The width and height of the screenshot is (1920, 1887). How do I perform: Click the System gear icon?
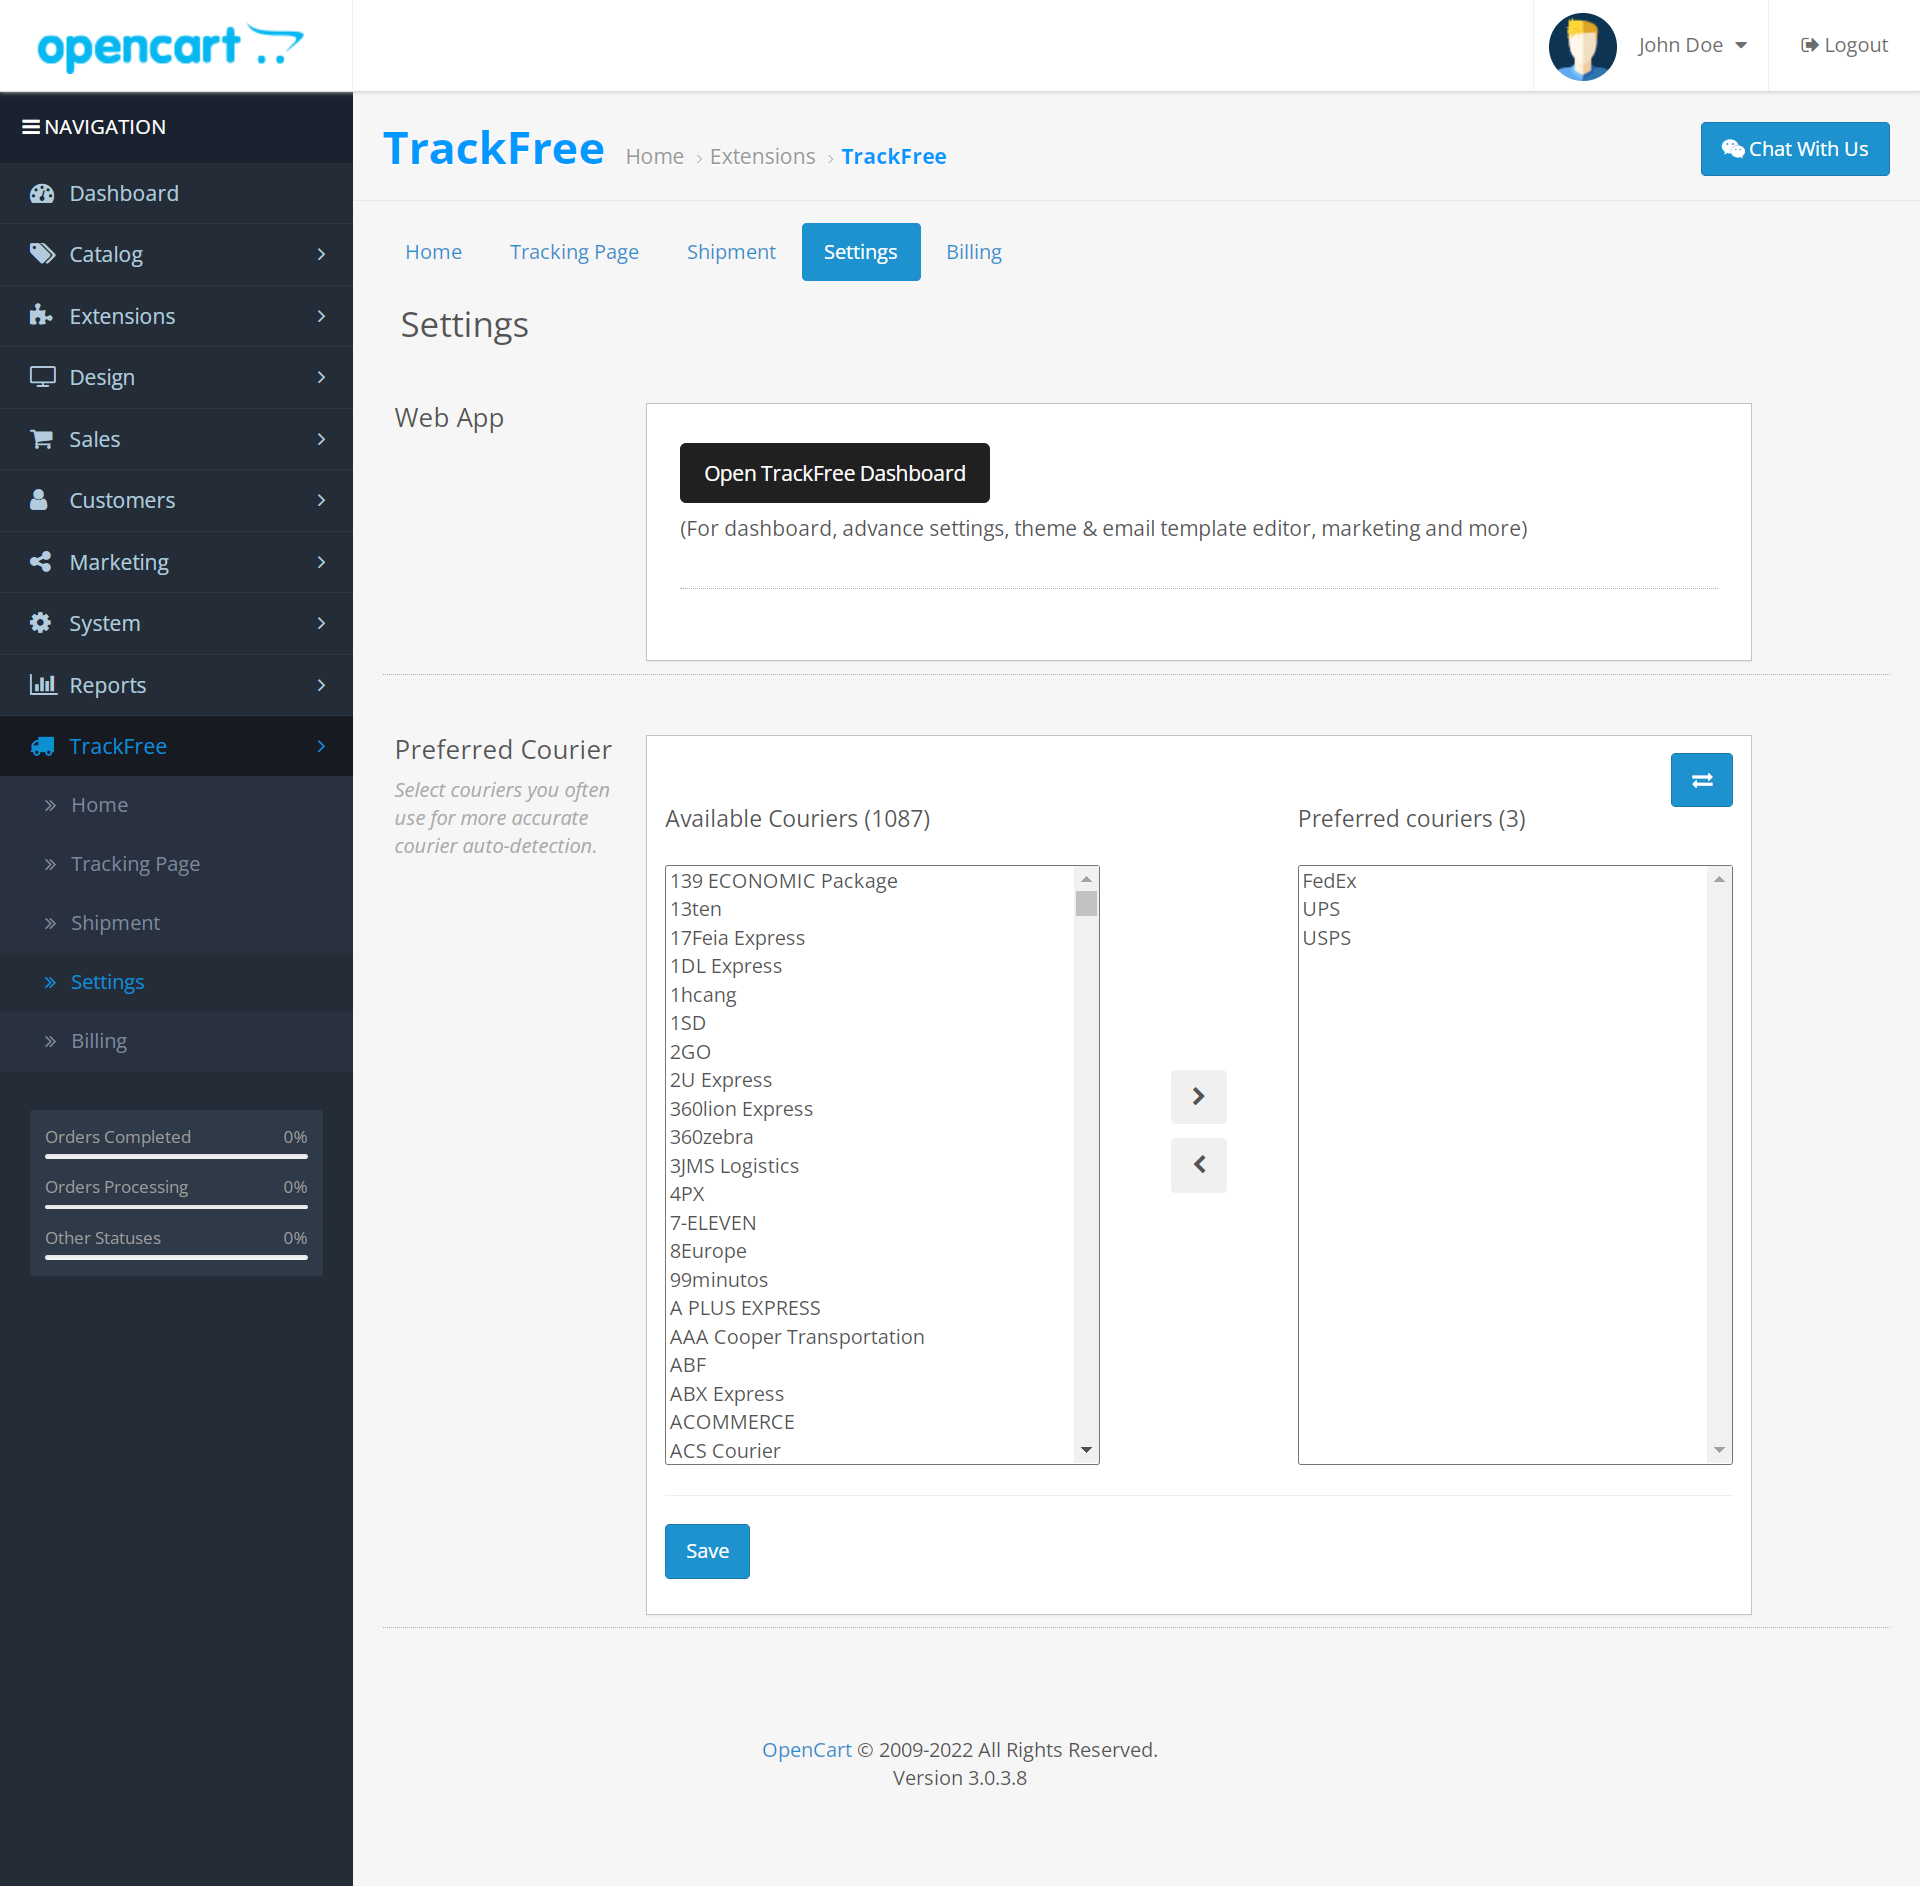(x=40, y=623)
